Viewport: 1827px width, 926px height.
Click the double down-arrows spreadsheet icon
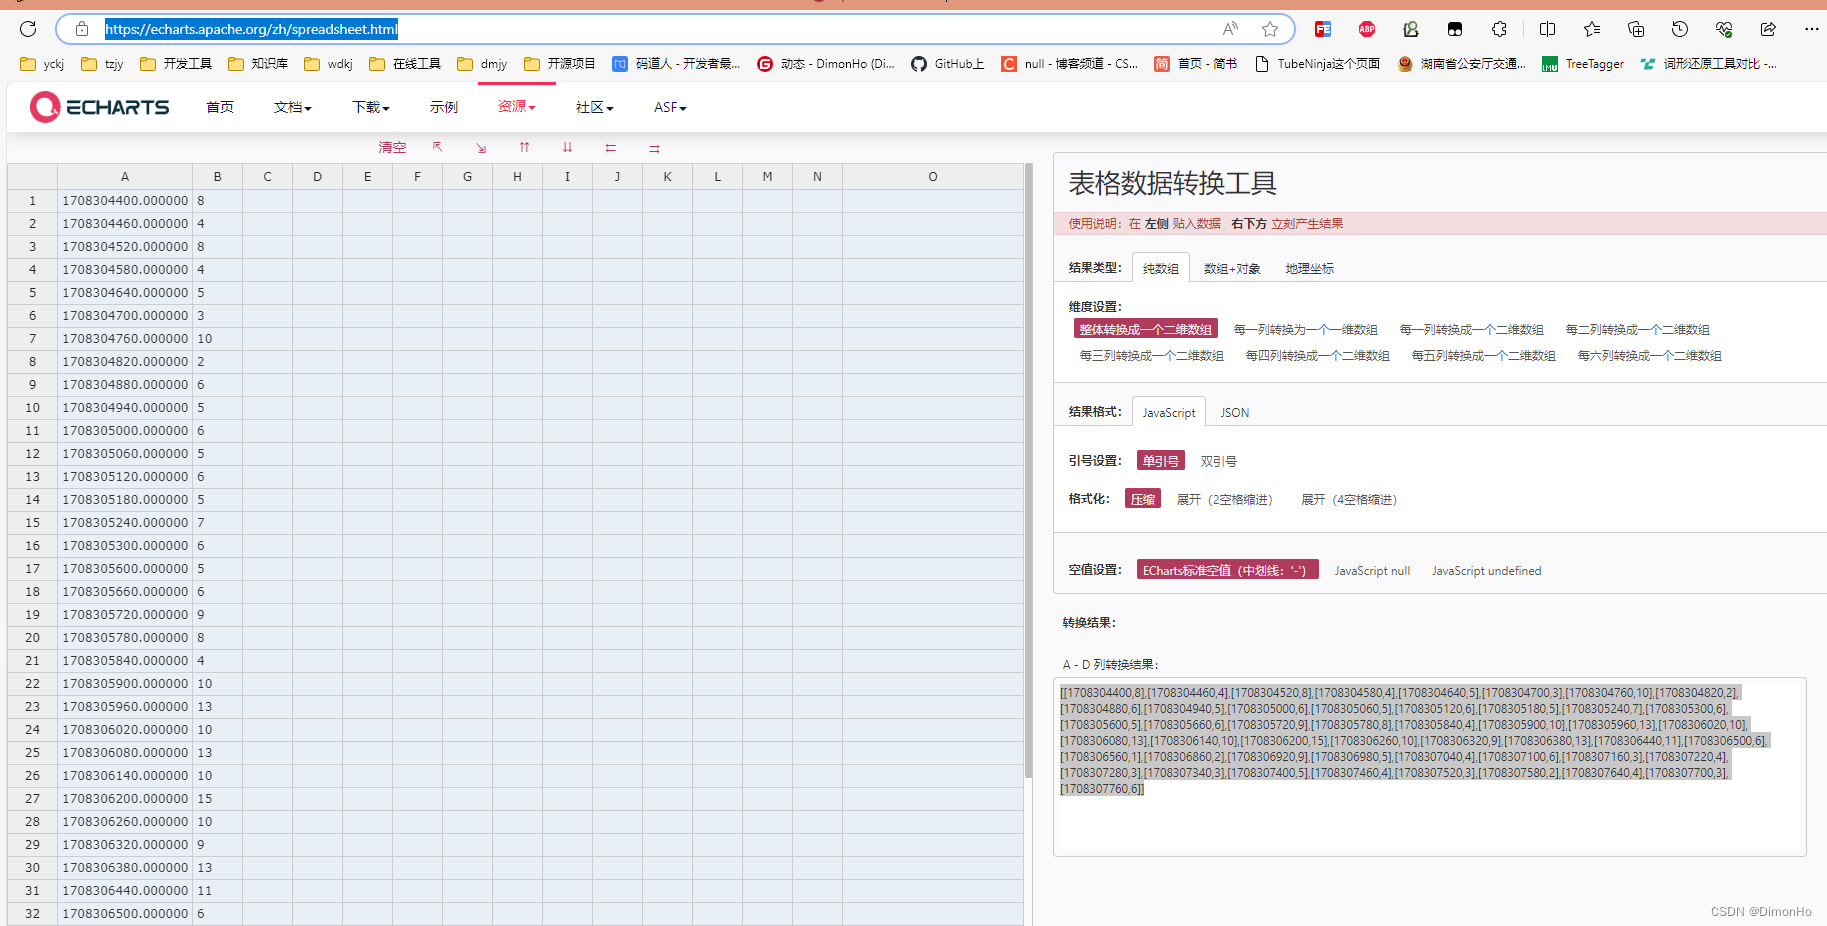567,147
